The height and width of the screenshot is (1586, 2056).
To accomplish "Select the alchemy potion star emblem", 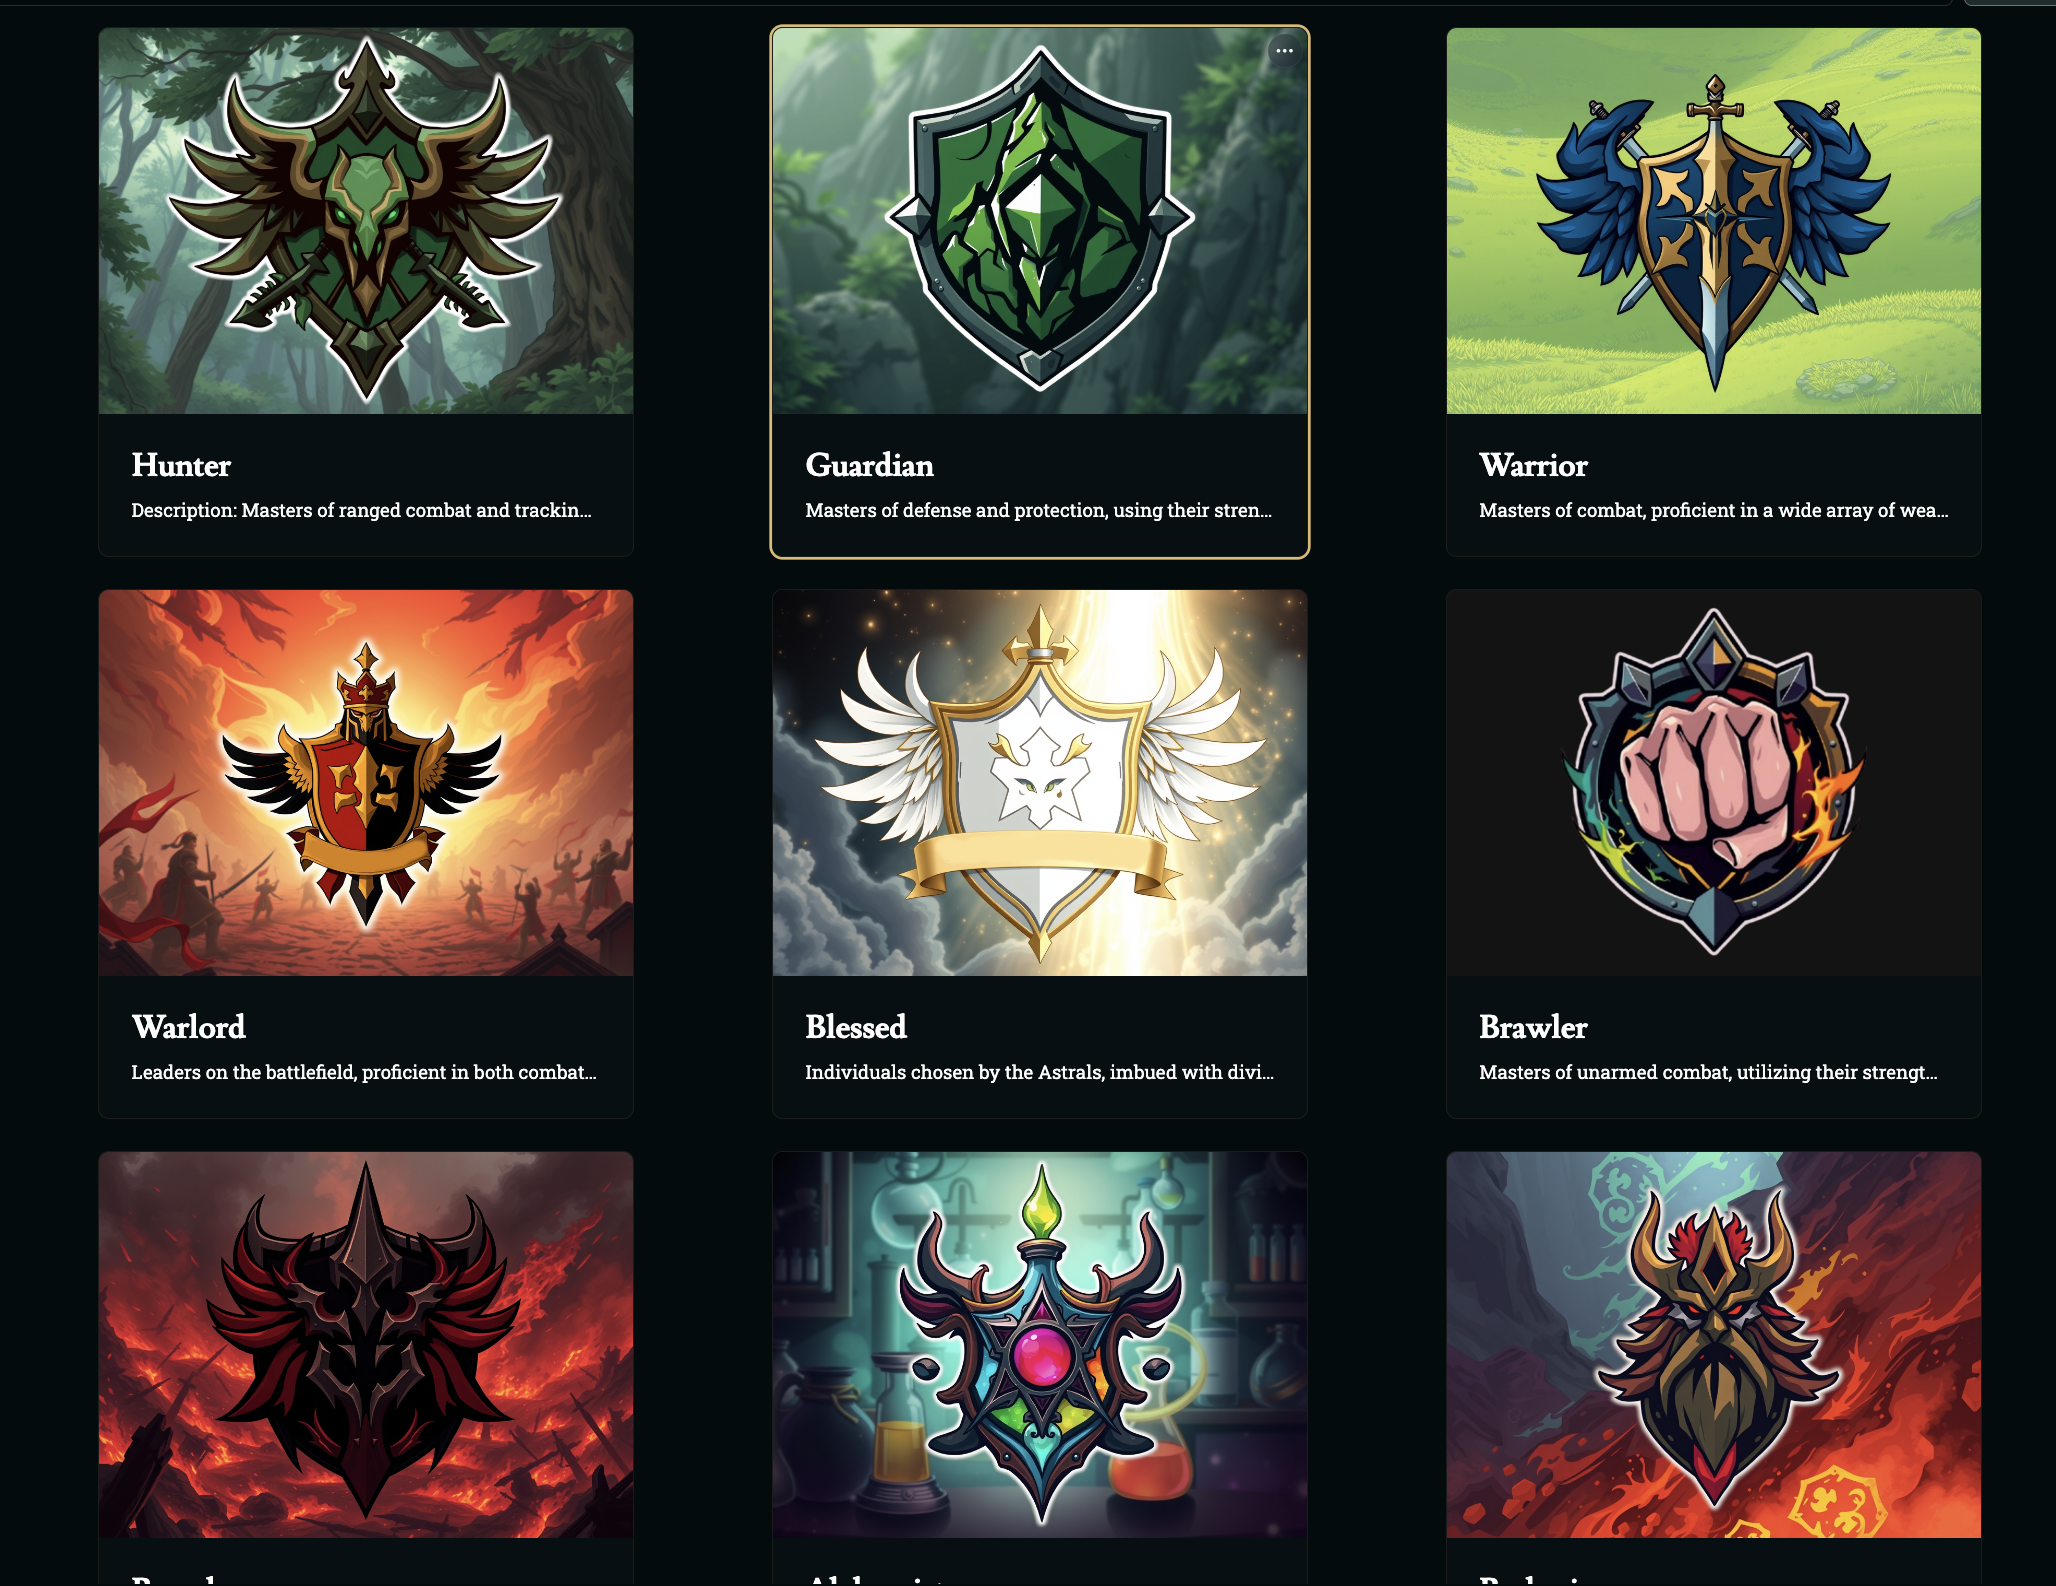I will [x=1040, y=1345].
